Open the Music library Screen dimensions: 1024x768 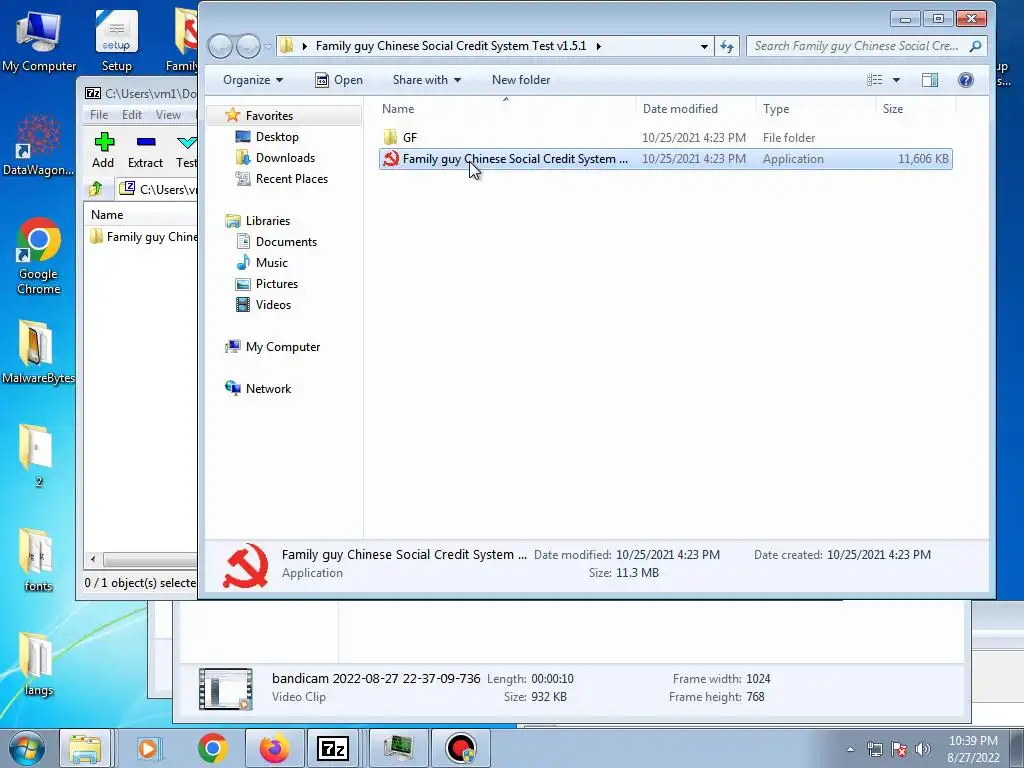262,263
